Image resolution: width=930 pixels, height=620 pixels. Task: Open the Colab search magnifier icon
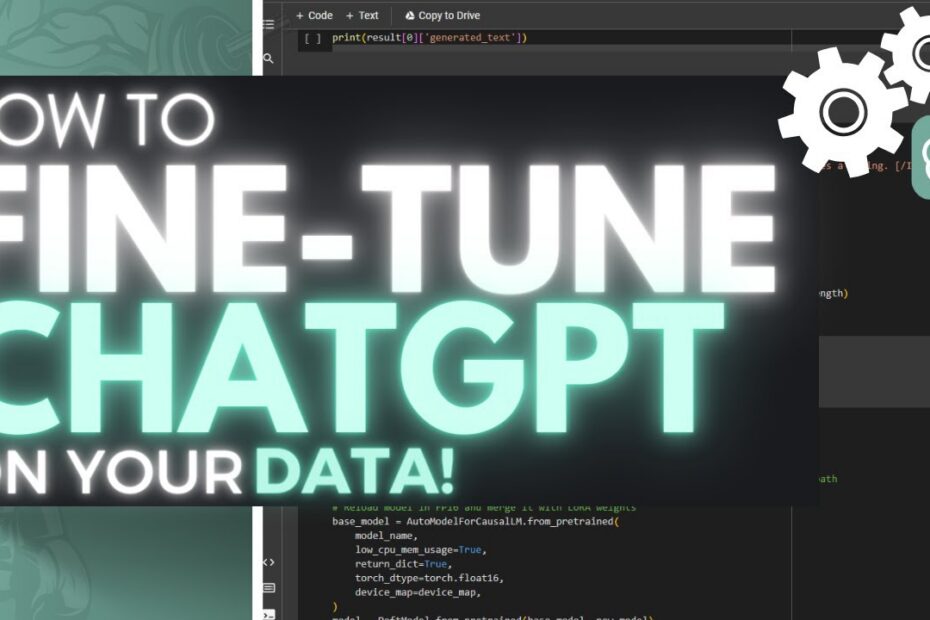coord(268,58)
